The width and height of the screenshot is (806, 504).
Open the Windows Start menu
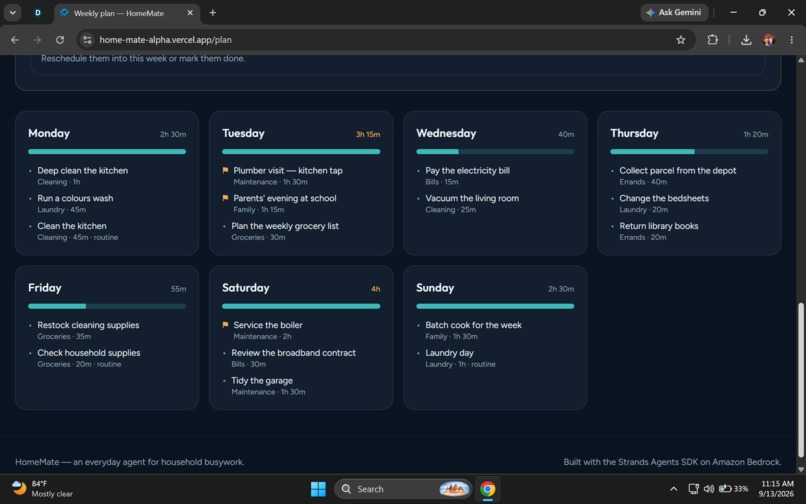(318, 489)
